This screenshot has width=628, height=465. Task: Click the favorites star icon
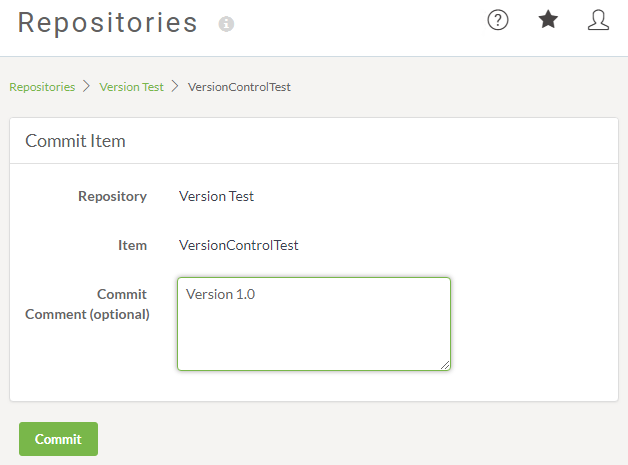548,20
